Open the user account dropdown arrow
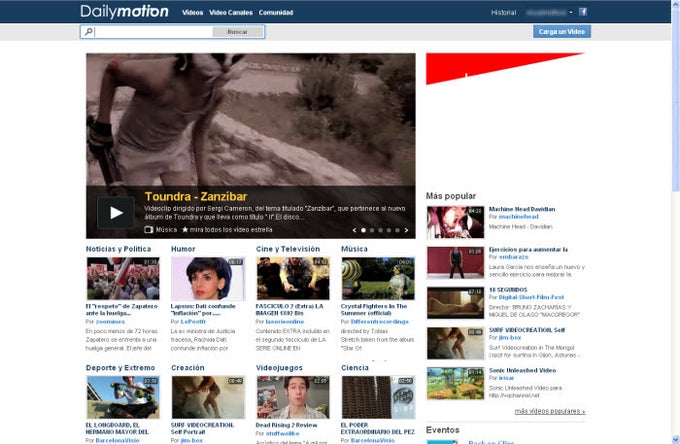Viewport: 680px width, 444px height. click(x=571, y=12)
